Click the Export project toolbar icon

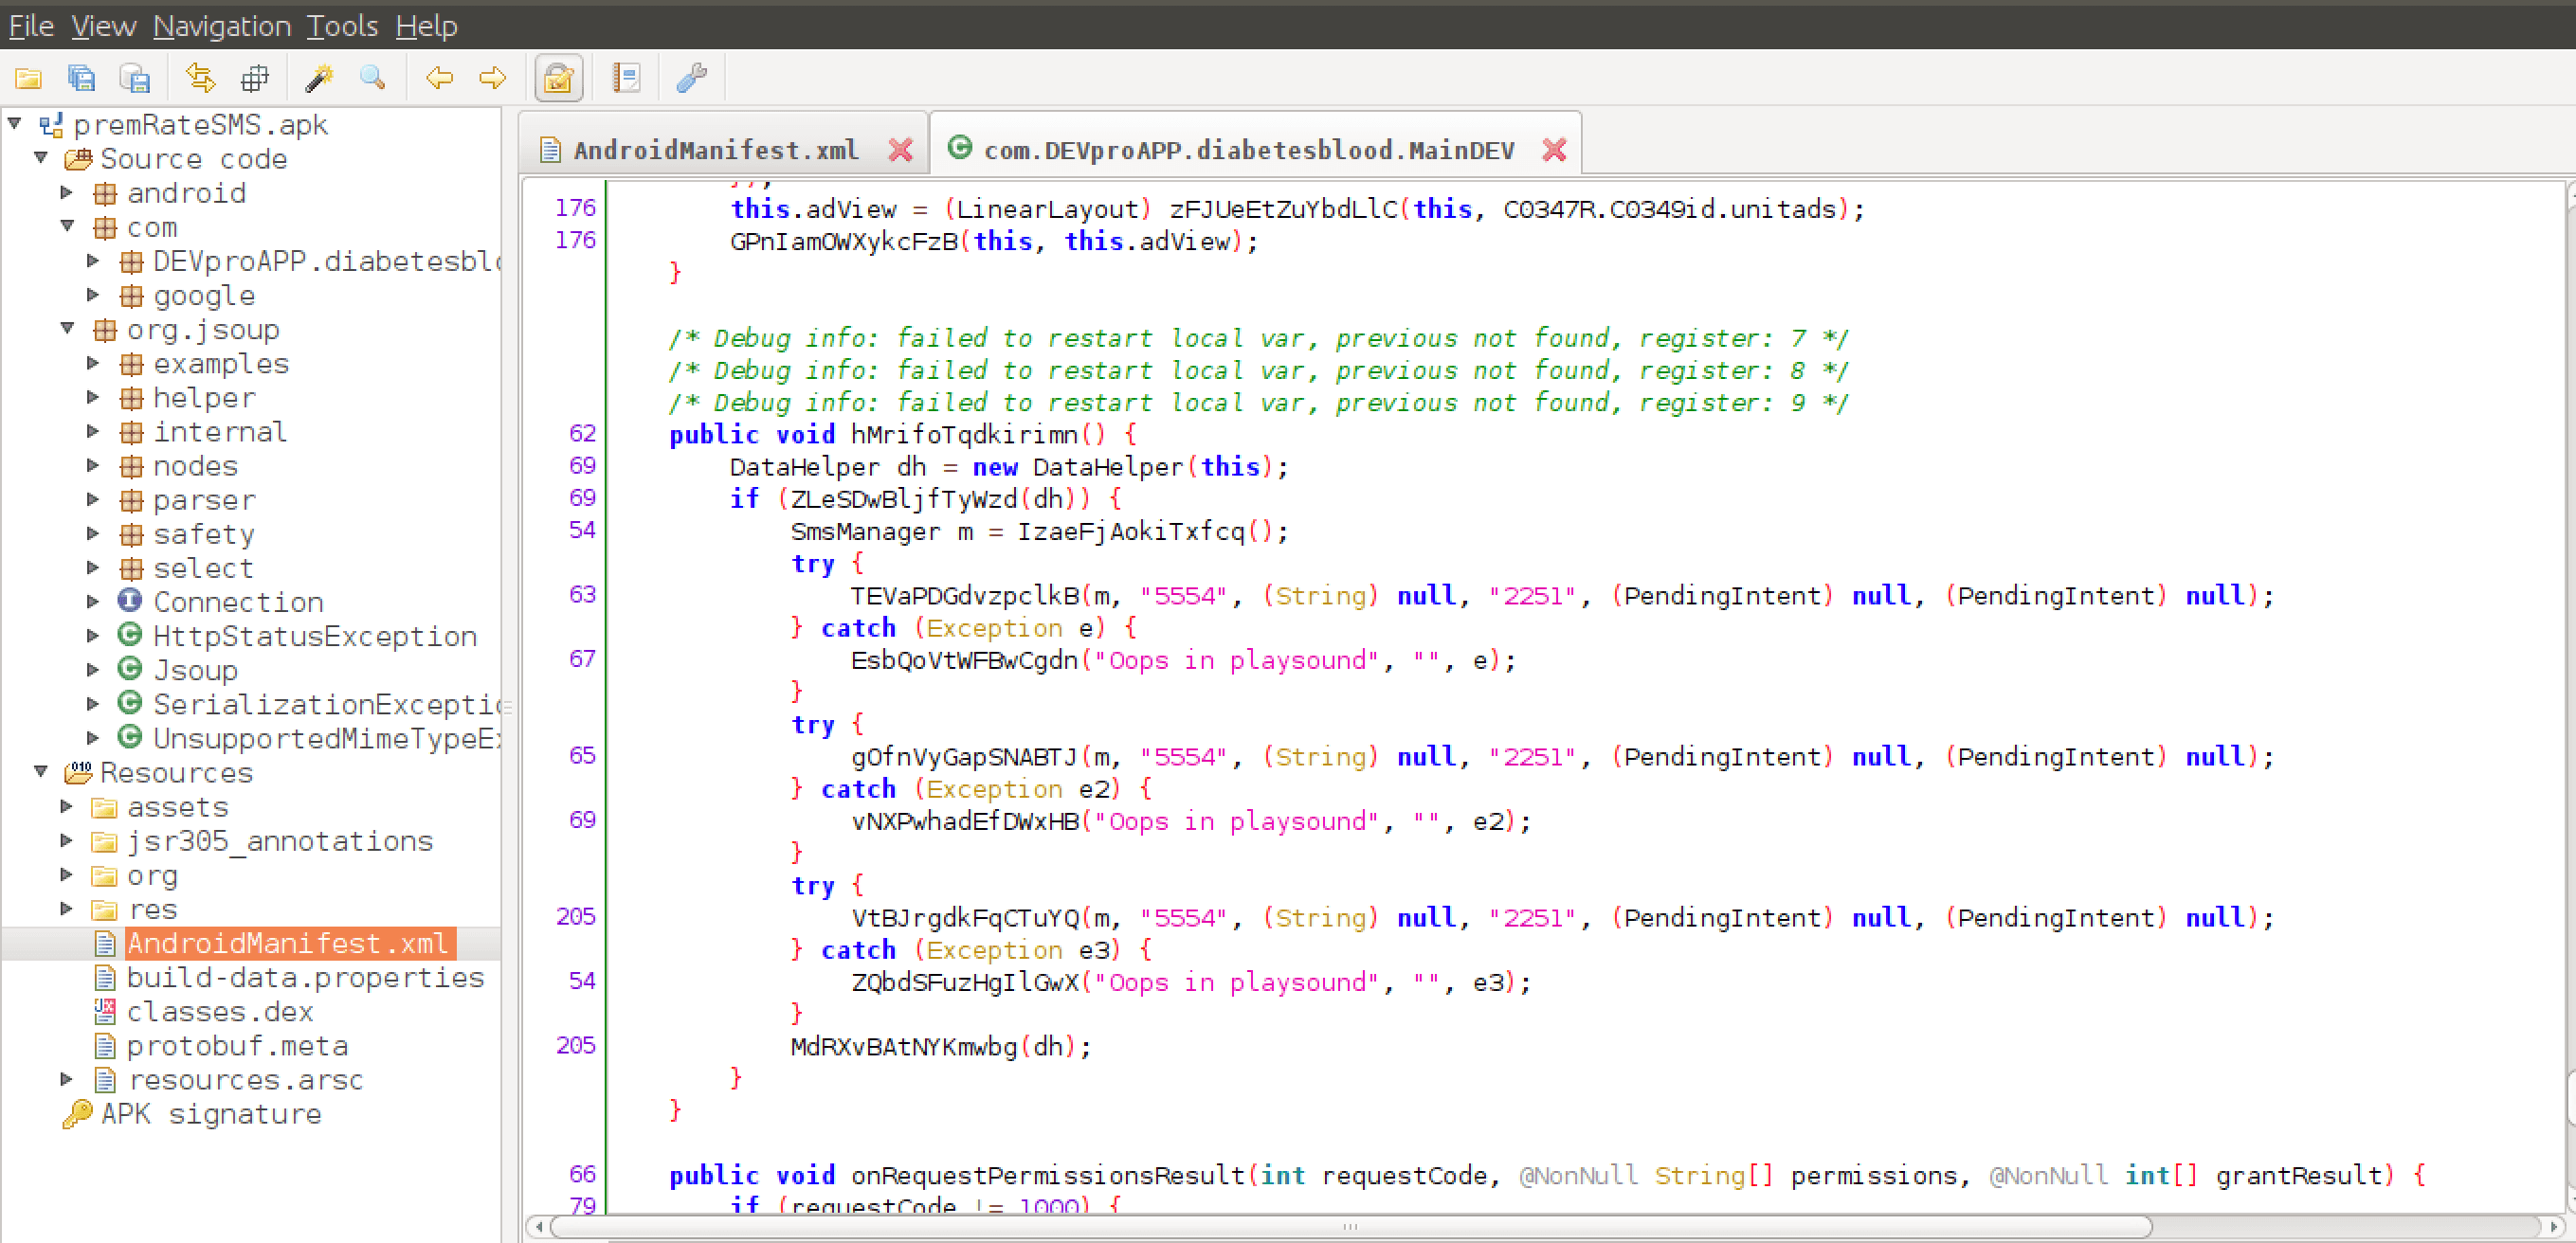pos(135,78)
